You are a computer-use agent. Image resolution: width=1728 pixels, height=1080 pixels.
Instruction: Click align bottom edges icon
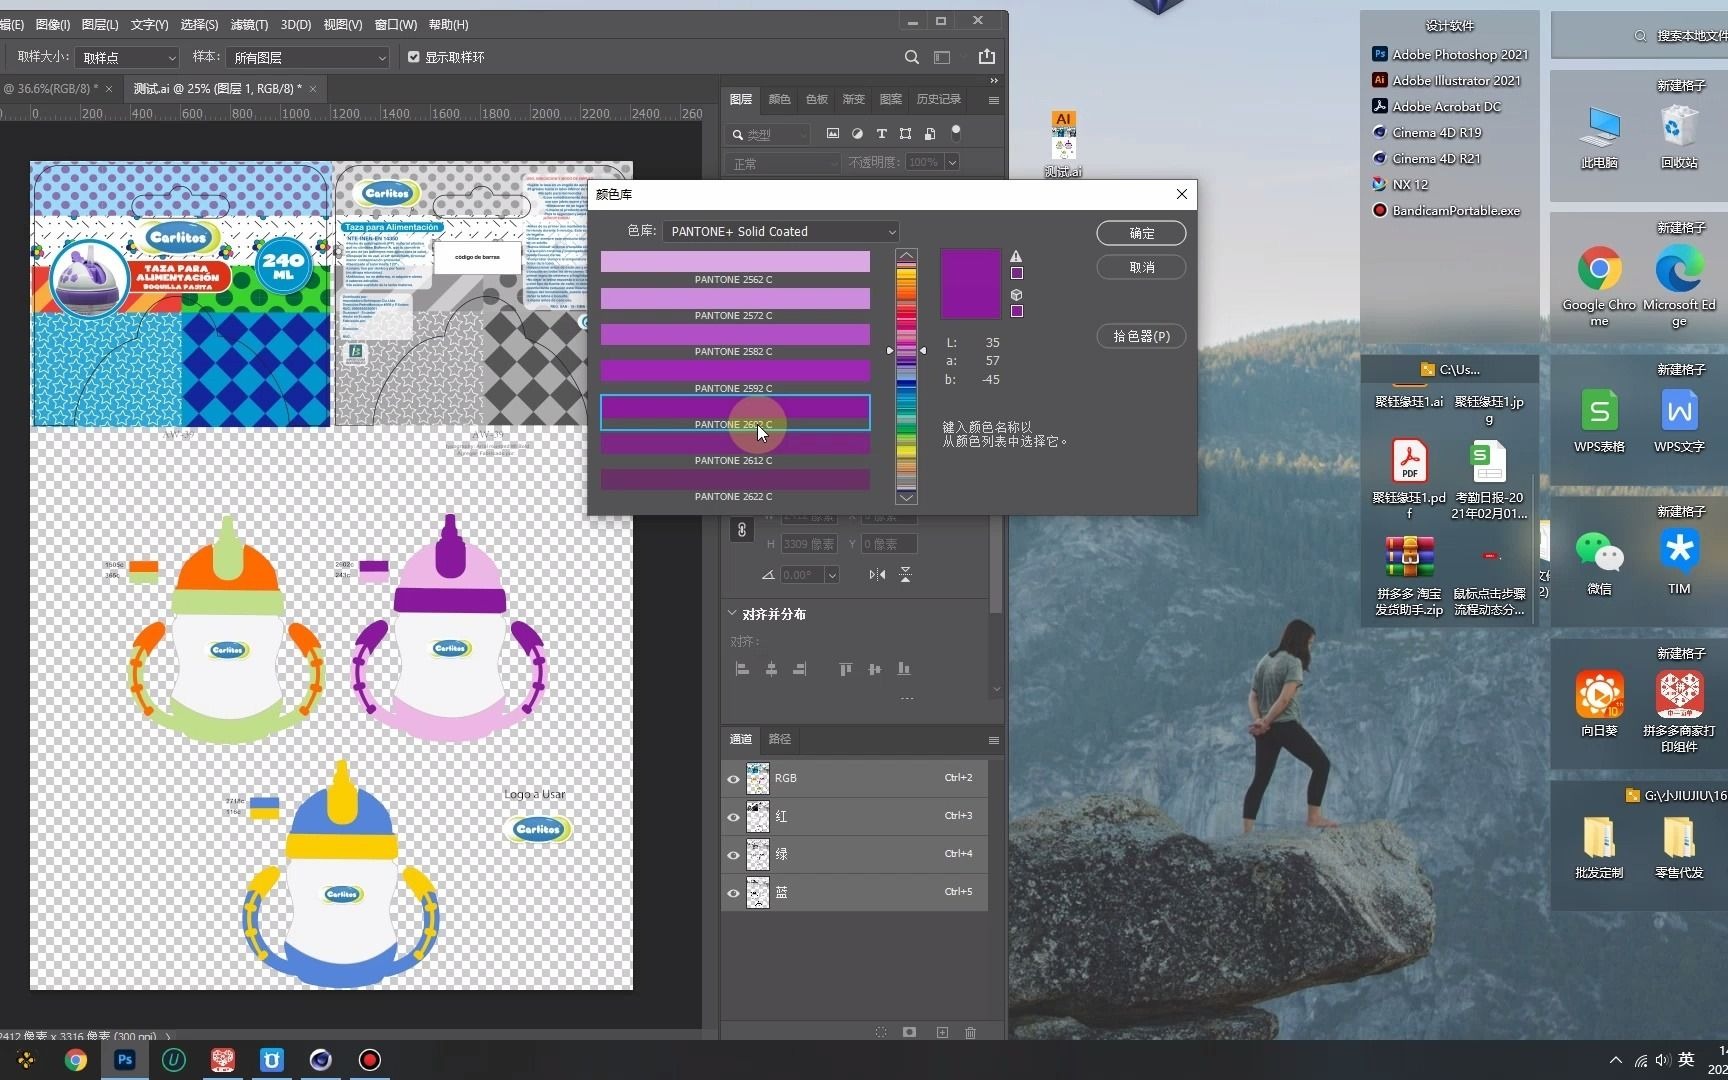[x=904, y=669]
